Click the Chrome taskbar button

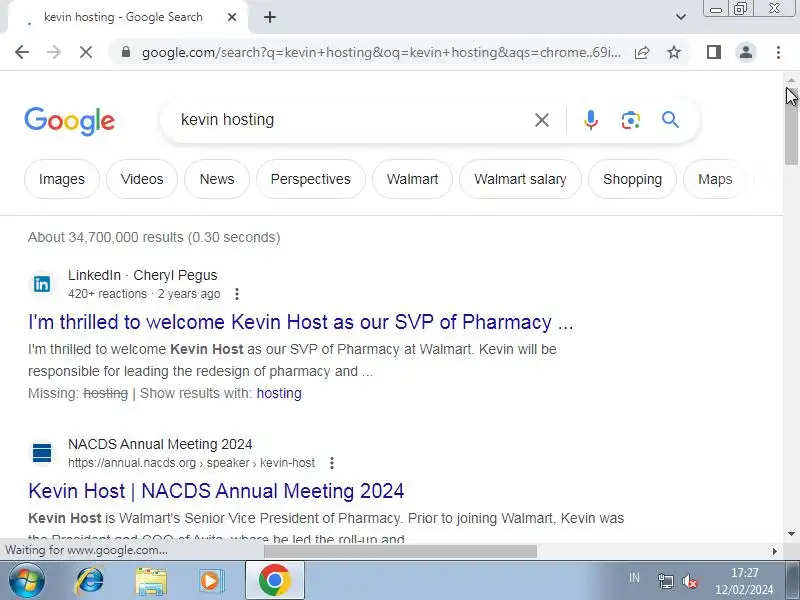pyautogui.click(x=275, y=581)
